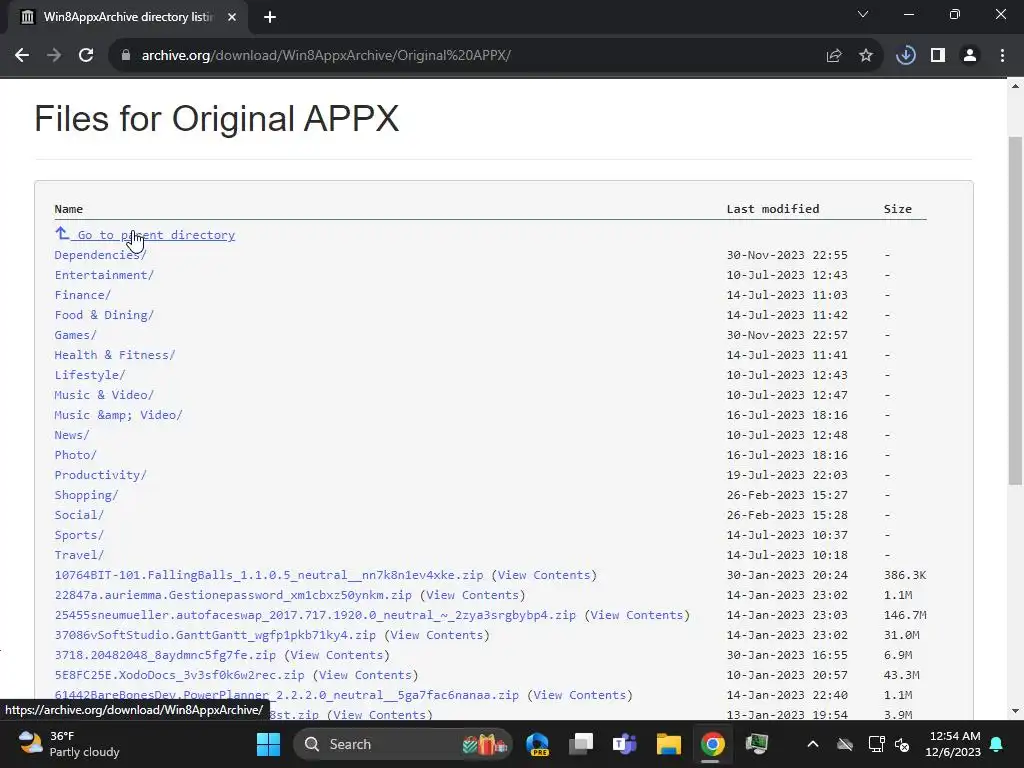The height and width of the screenshot is (768, 1024).
Task: View Contents of the autofaceswap zip
Action: [637, 615]
